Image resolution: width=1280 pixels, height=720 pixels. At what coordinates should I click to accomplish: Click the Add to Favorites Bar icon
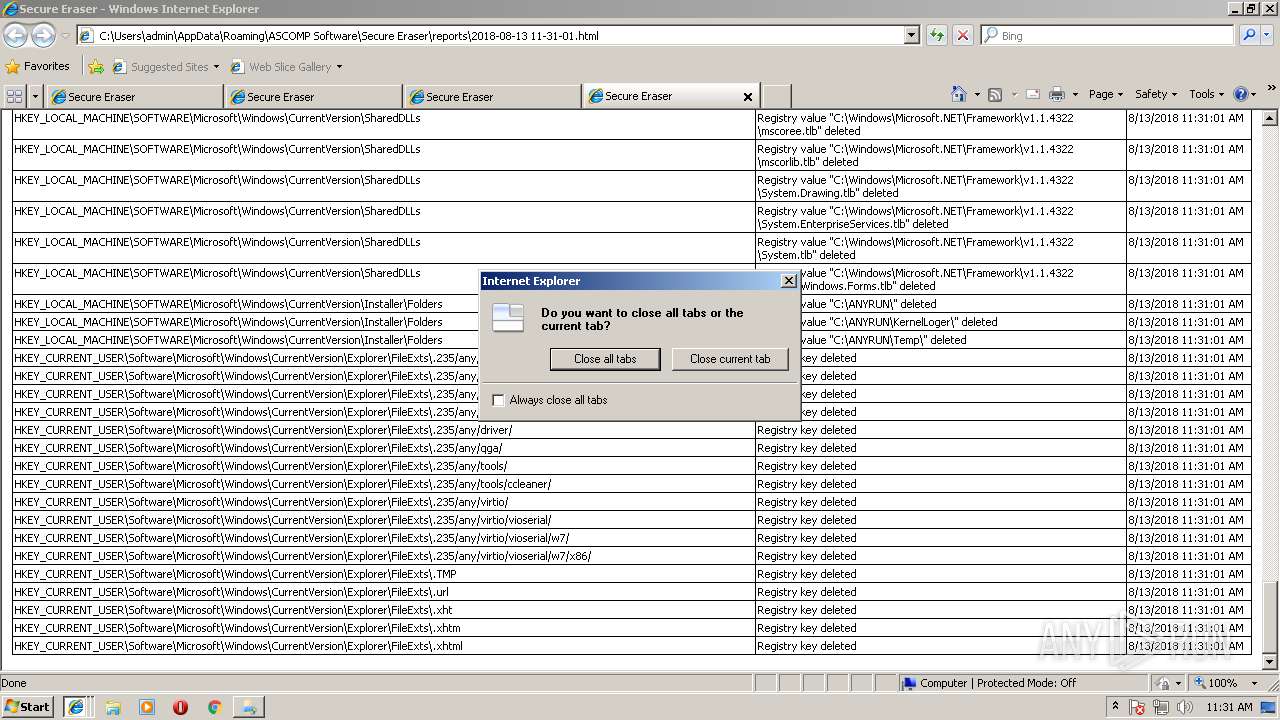pos(96,67)
